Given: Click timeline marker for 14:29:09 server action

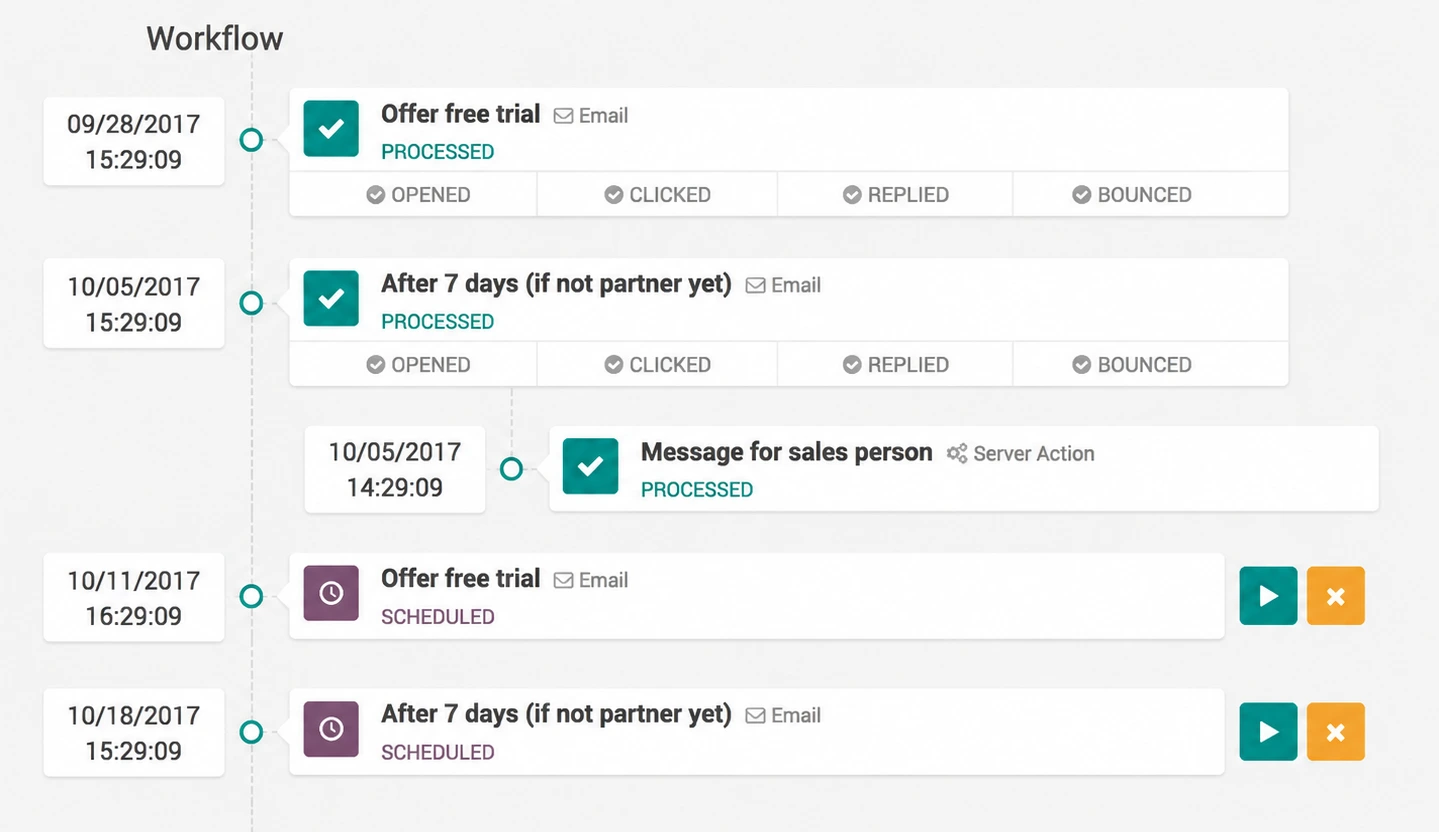Looking at the screenshot, I should pyautogui.click(x=511, y=468).
